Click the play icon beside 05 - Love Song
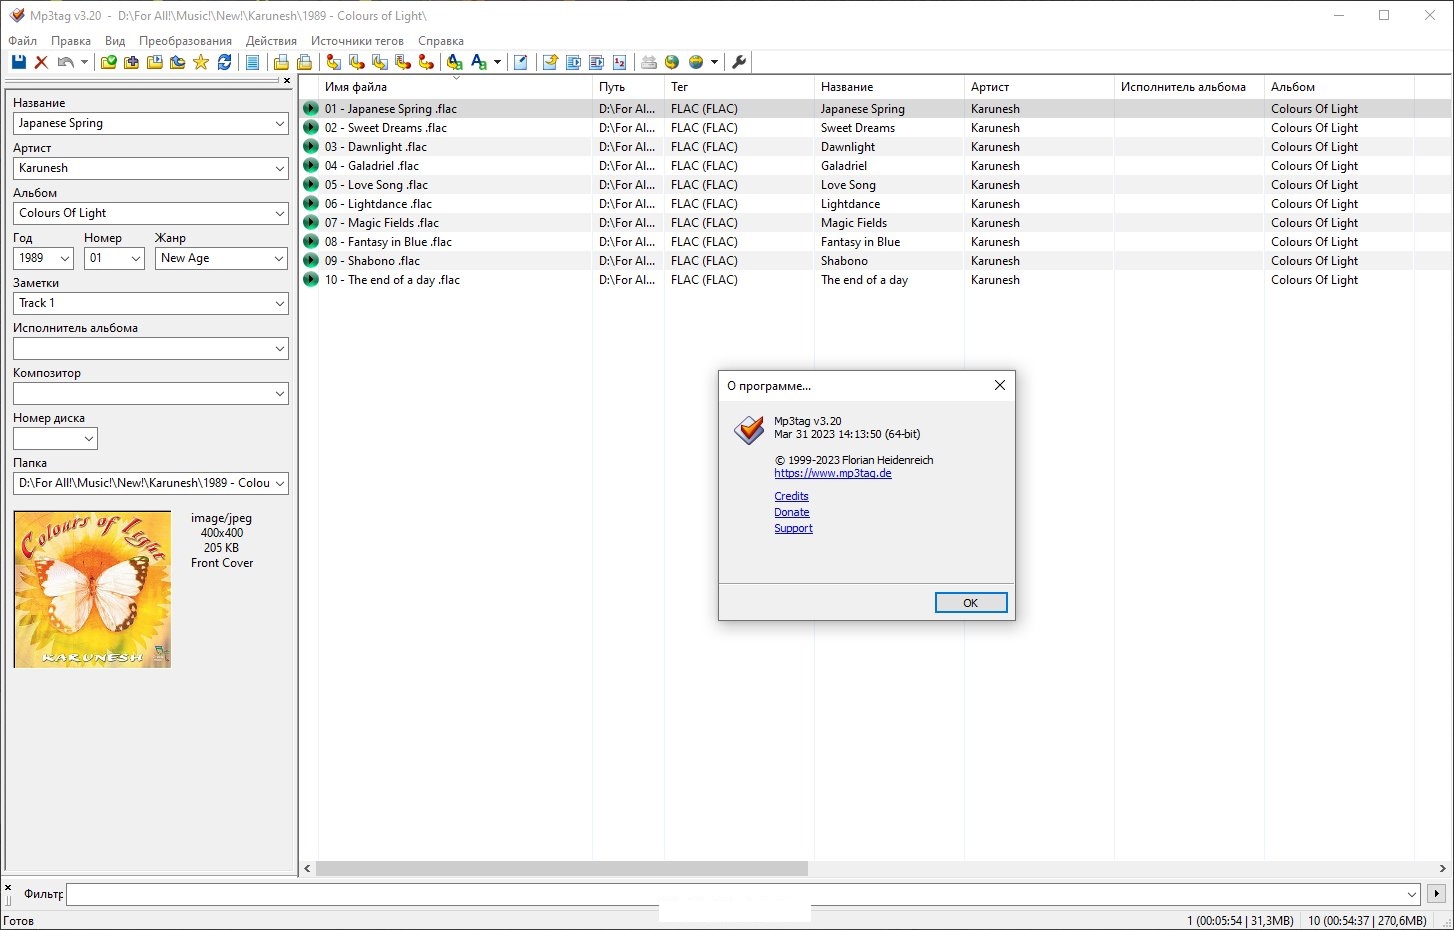Viewport: 1454px width, 930px height. tap(311, 184)
